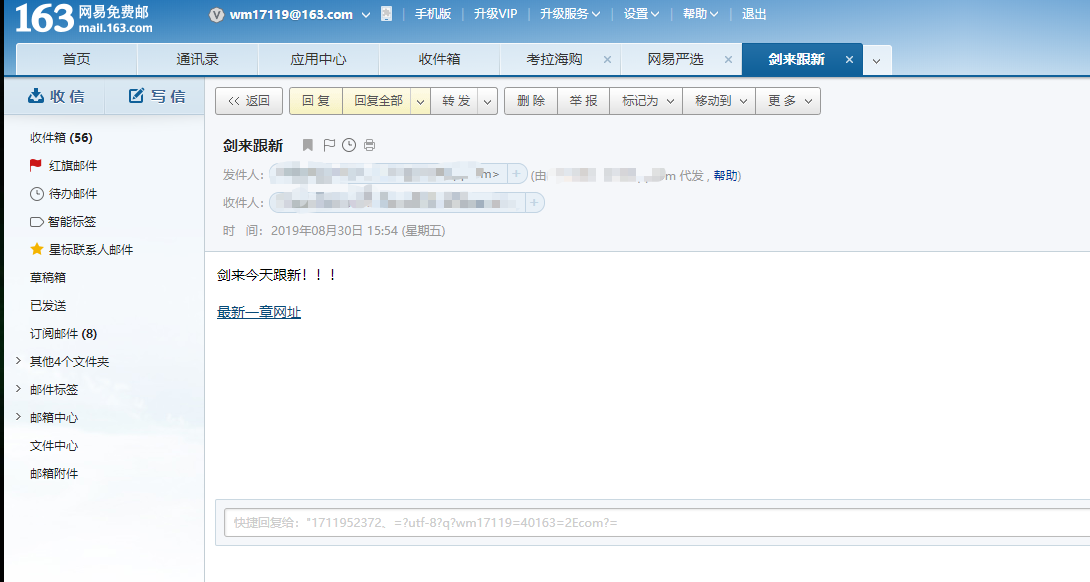Image resolution: width=1090 pixels, height=582 pixels.
Task: Open smart tags 智能标签
Action: (63, 222)
